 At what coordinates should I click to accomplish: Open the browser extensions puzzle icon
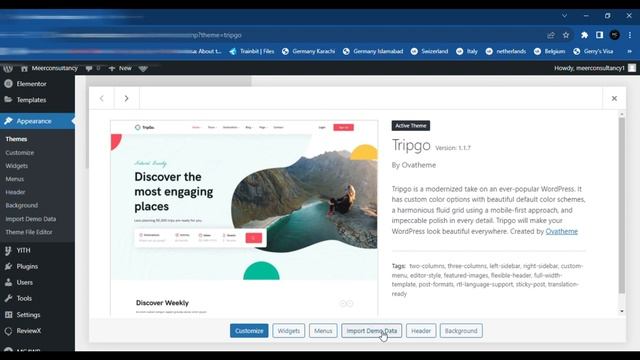[x=584, y=35]
